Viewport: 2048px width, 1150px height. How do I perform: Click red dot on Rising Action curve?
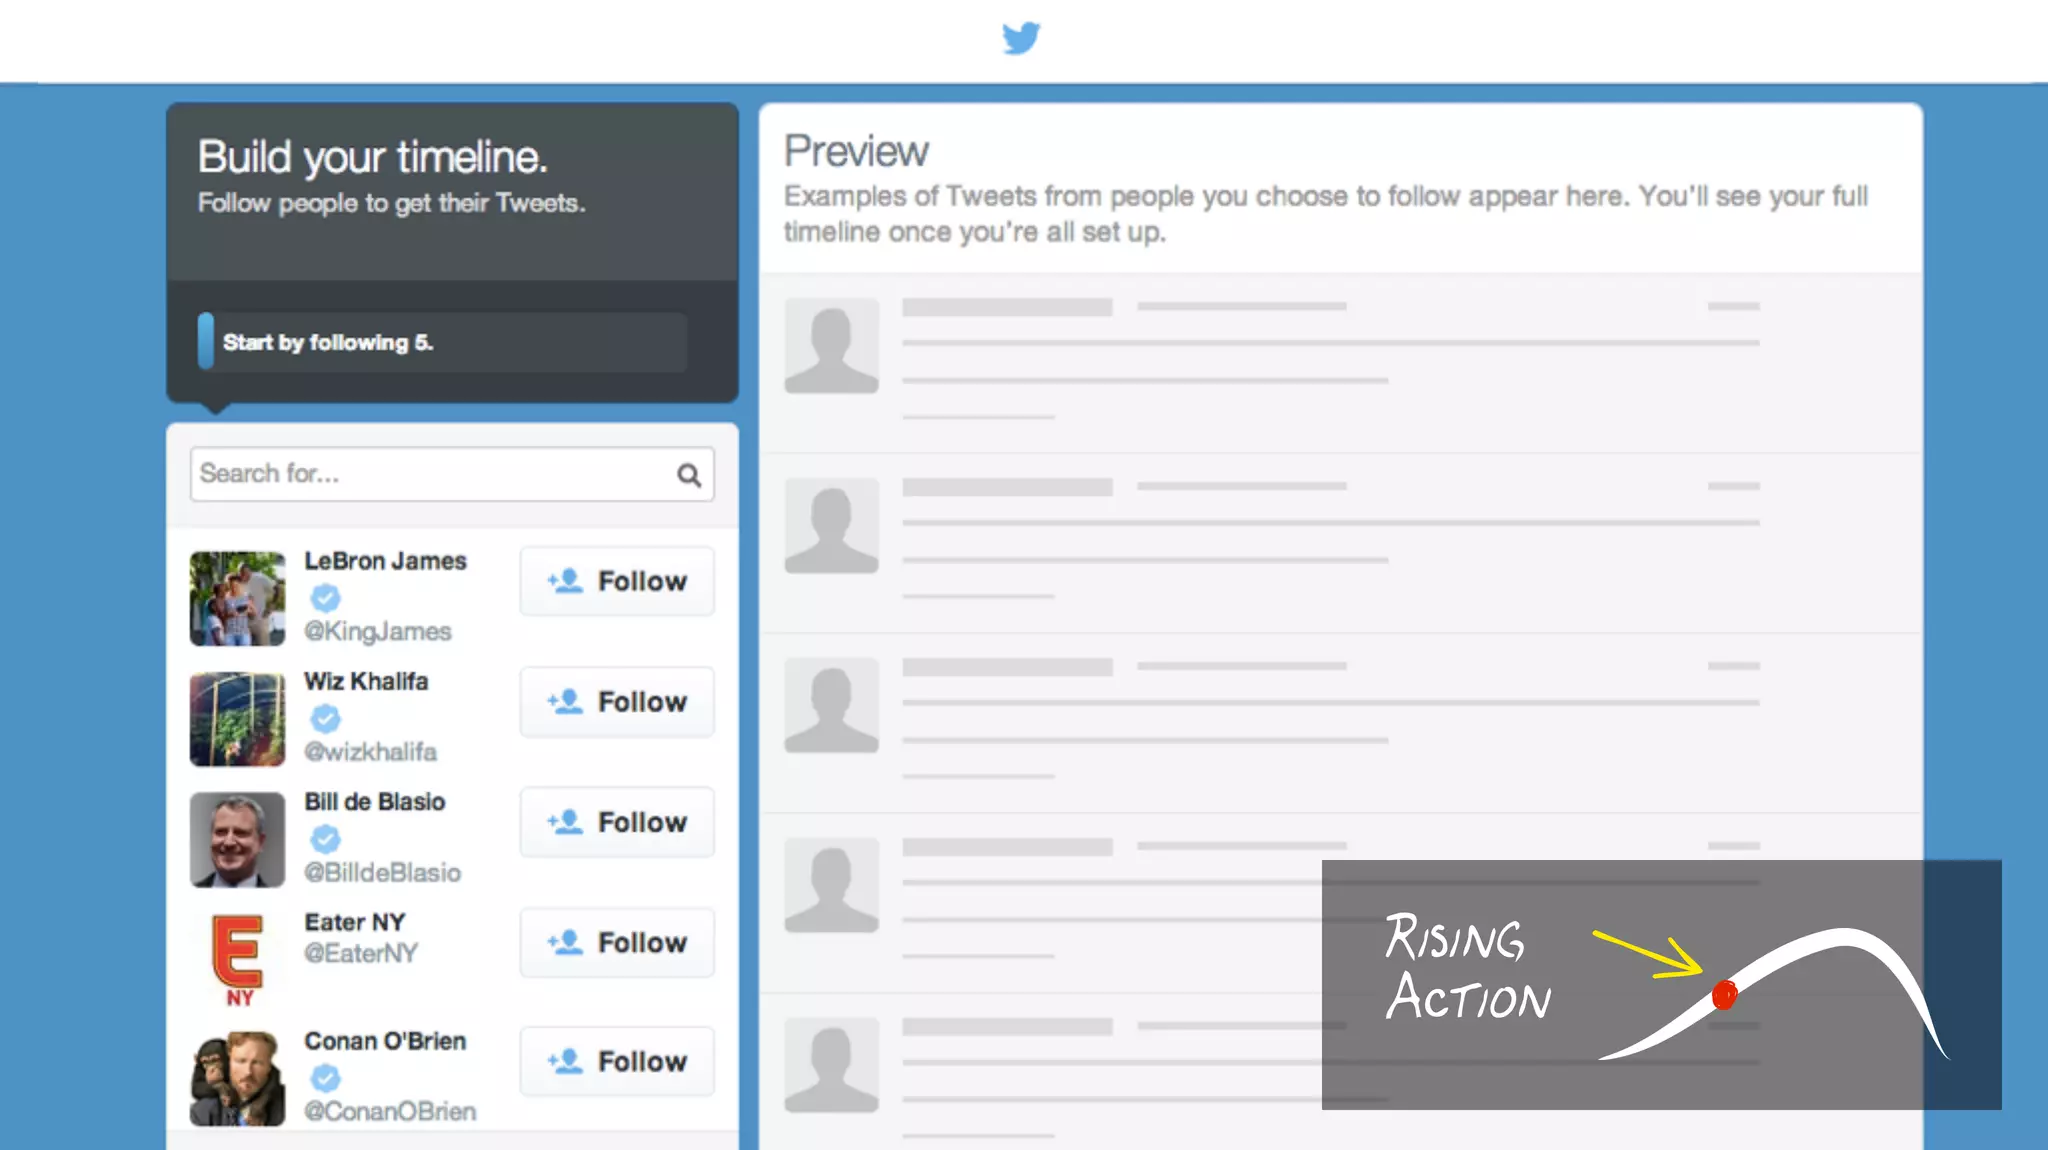(1724, 995)
